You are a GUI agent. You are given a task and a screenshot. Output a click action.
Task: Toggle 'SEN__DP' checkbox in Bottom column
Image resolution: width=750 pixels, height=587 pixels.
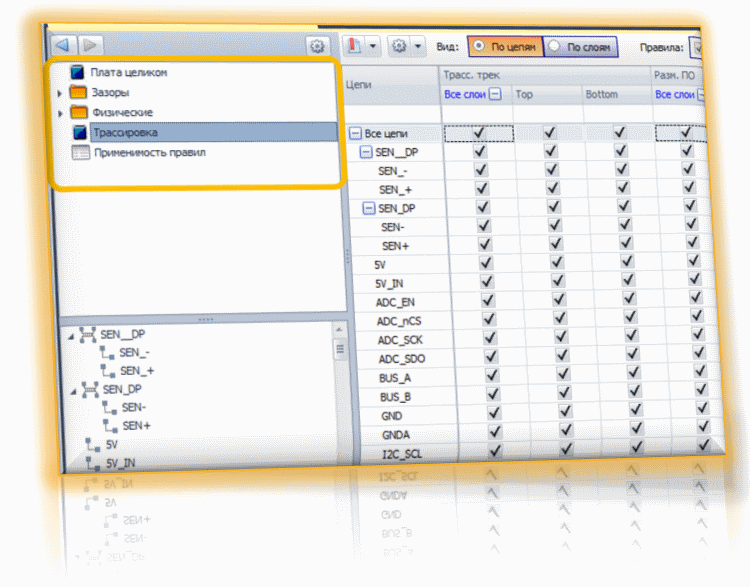click(x=621, y=151)
